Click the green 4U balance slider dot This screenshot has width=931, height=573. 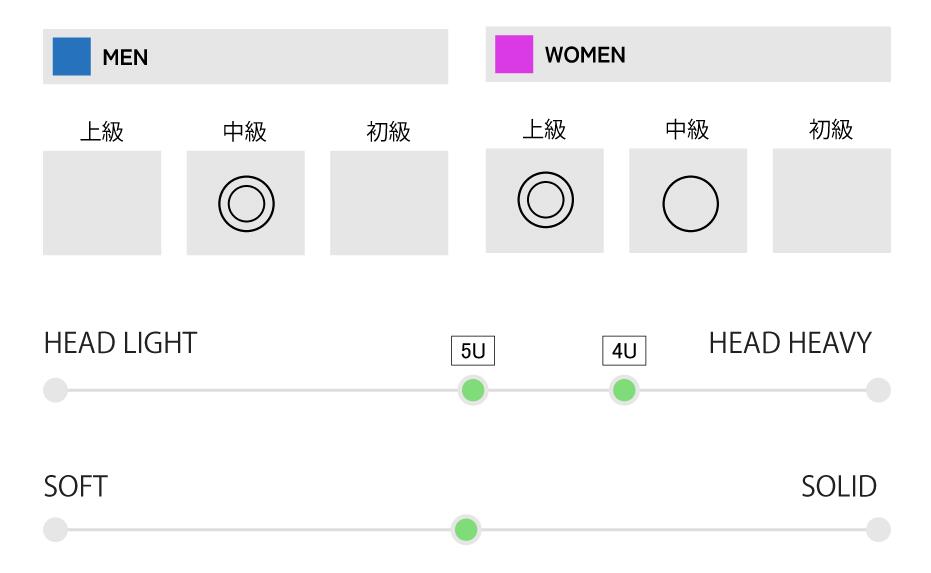point(624,390)
